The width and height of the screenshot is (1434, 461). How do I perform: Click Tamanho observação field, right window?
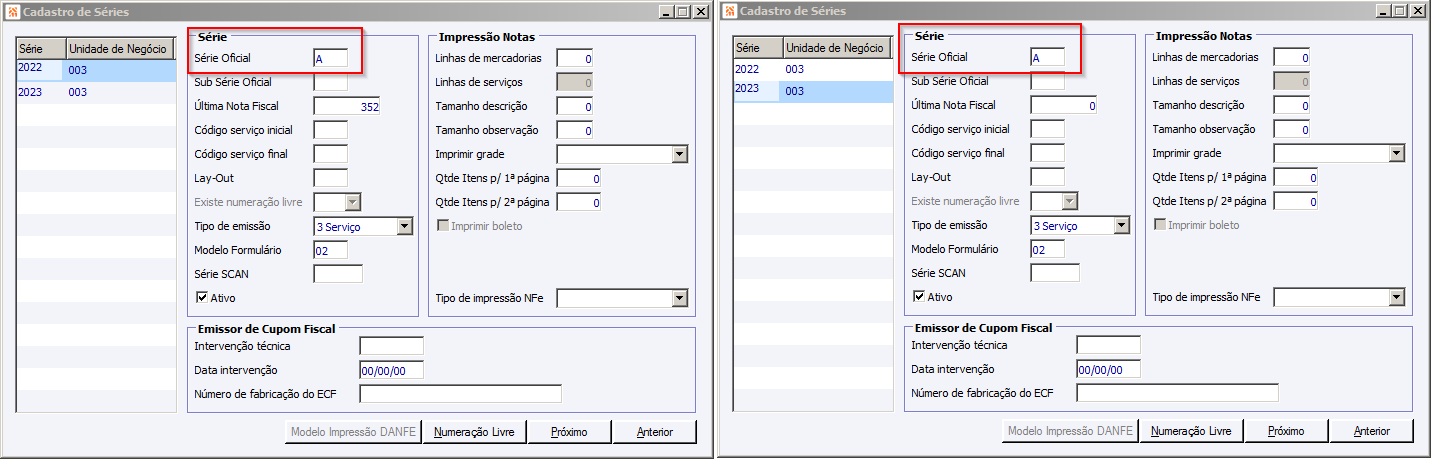pyautogui.click(x=1292, y=129)
